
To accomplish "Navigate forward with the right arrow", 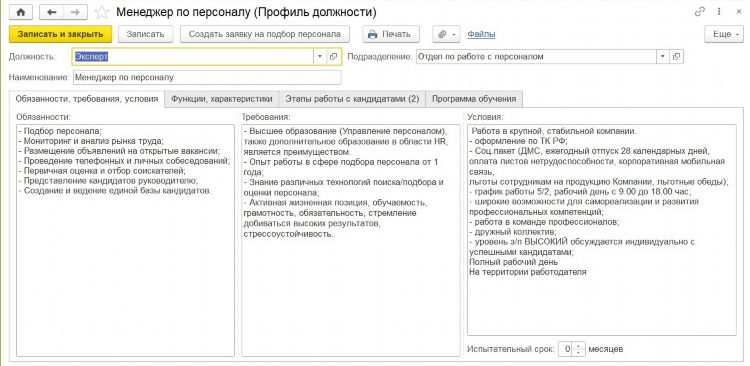I will tap(75, 12).
